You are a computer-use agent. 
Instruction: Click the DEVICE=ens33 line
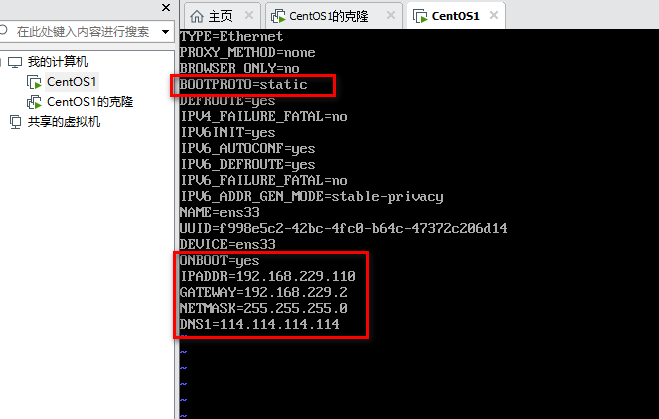pyautogui.click(x=227, y=244)
